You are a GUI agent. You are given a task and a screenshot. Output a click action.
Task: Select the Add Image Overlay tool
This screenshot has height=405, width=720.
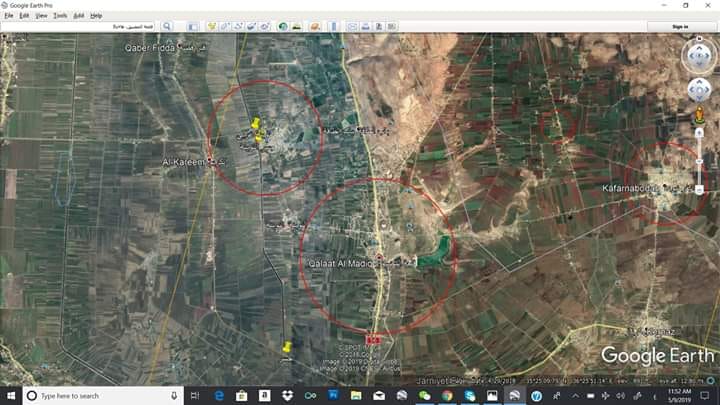pyautogui.click(x=252, y=27)
